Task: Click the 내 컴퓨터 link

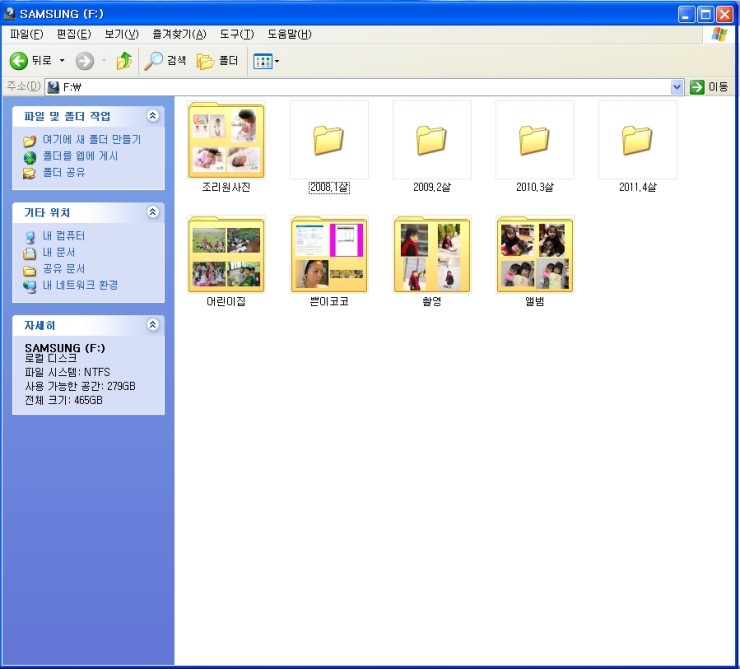Action: click(63, 236)
